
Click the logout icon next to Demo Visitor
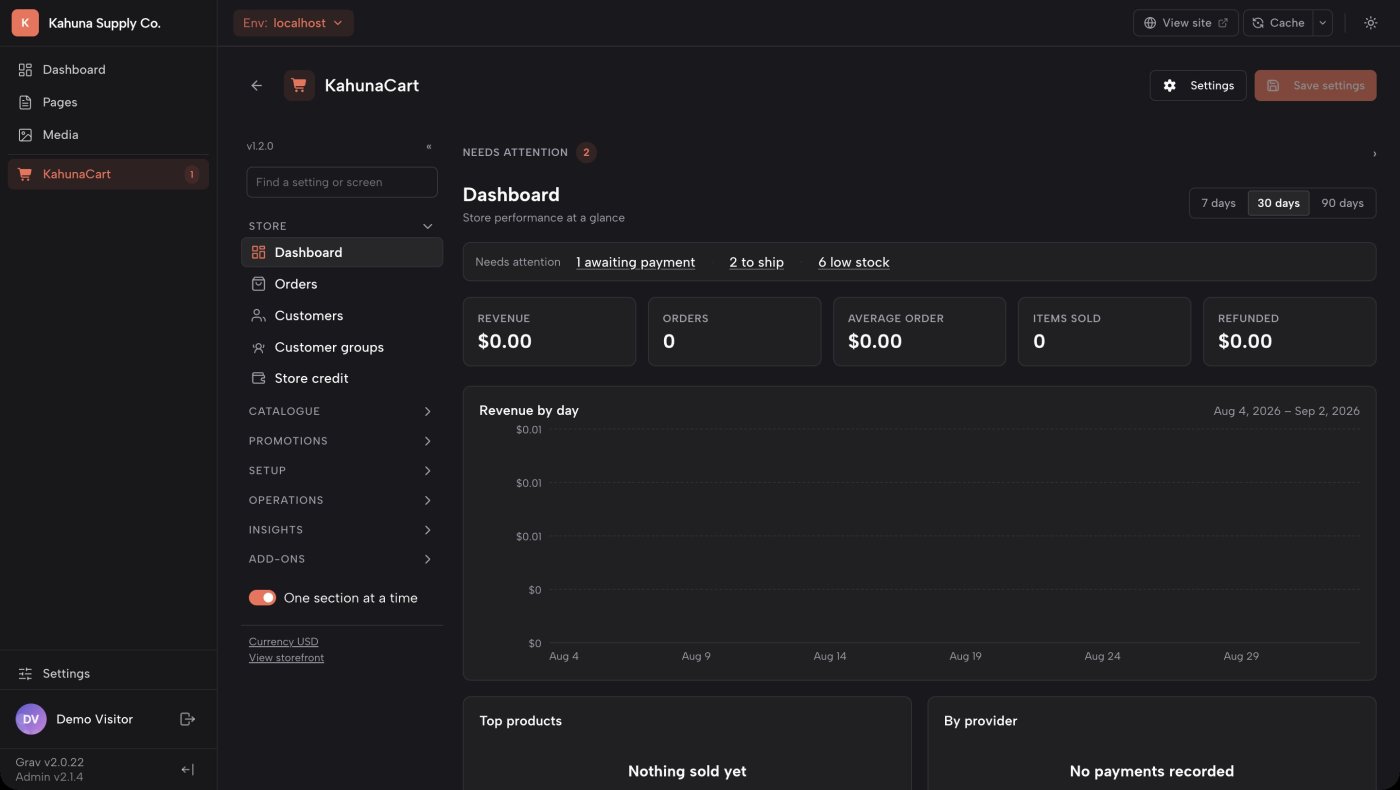[x=187, y=719]
